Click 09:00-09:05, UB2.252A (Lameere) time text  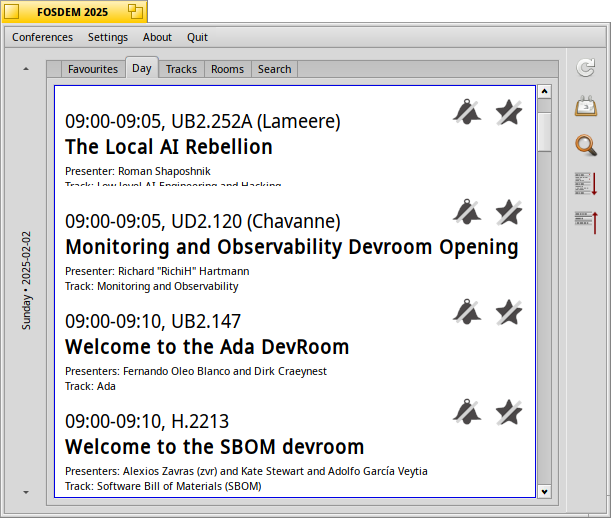point(203,121)
